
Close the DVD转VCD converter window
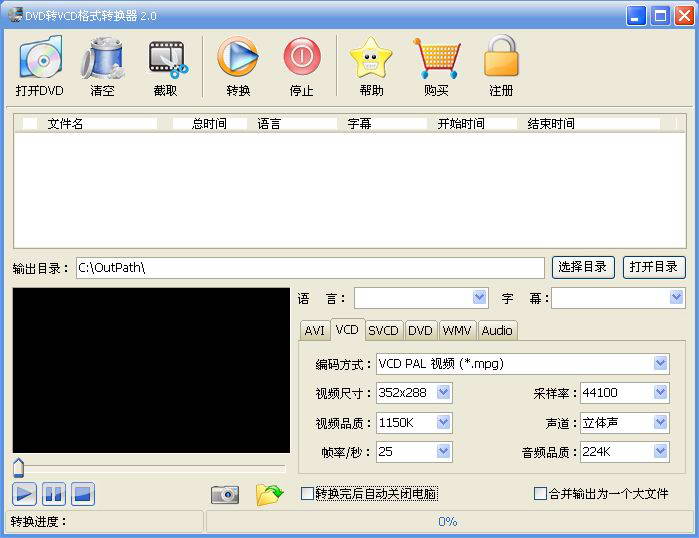[684, 16]
